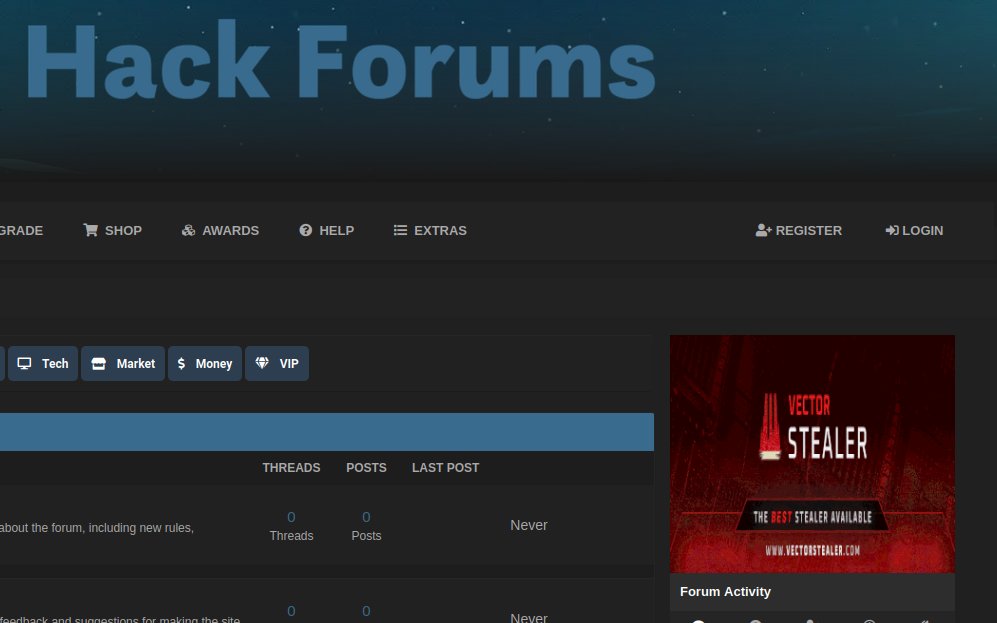The image size is (997, 623).
Task: Click the REGISTER link
Action: [799, 230]
